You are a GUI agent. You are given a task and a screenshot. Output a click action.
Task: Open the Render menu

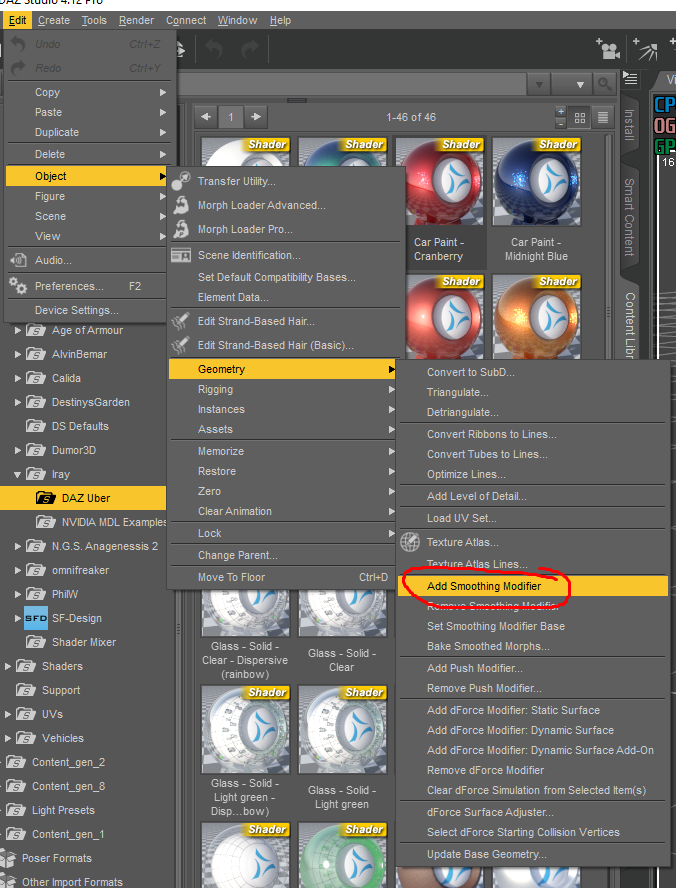(x=136, y=20)
